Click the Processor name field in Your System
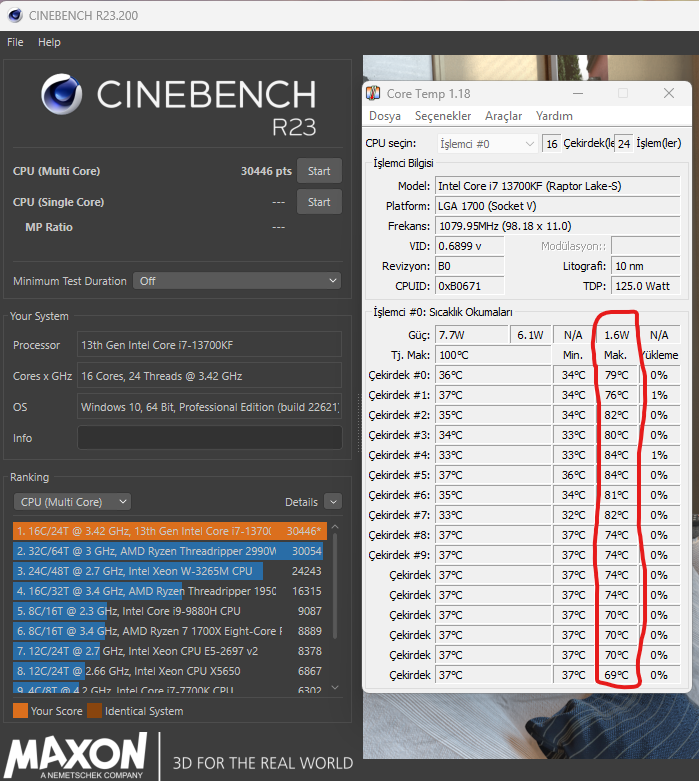The image size is (699, 781). [x=210, y=345]
